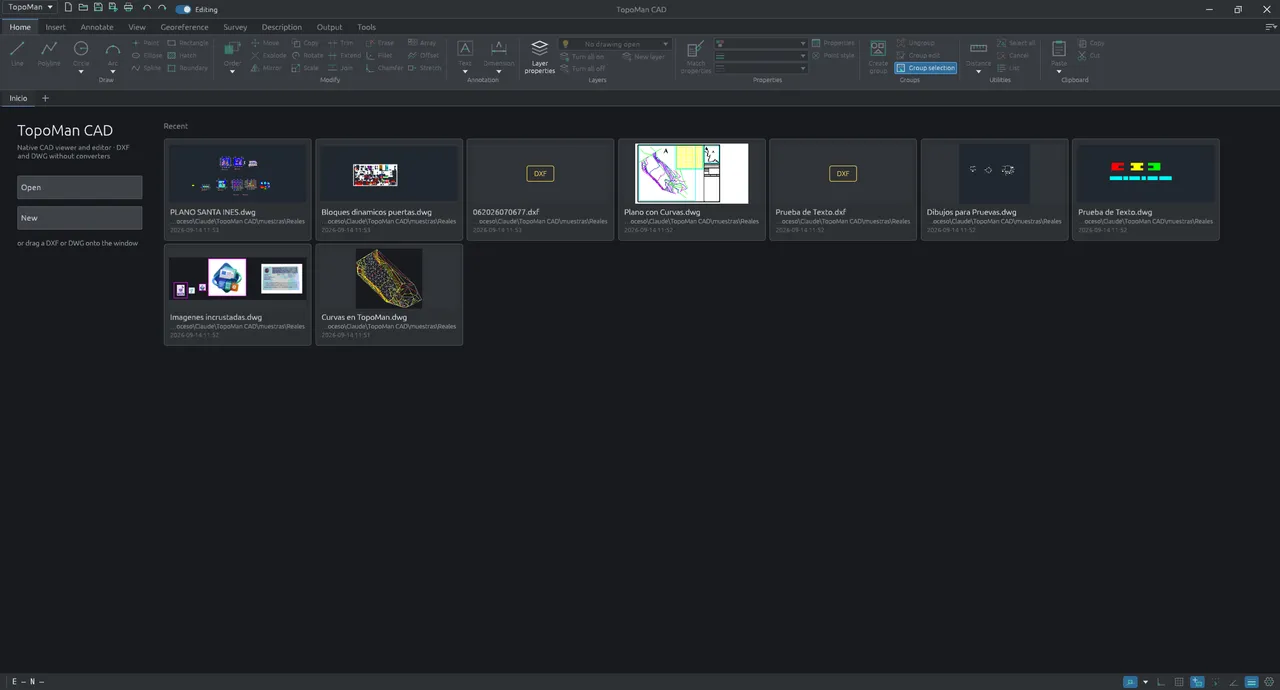This screenshot has height=690, width=1280.
Task: Toggle grid display in status bar
Action: point(1179,682)
